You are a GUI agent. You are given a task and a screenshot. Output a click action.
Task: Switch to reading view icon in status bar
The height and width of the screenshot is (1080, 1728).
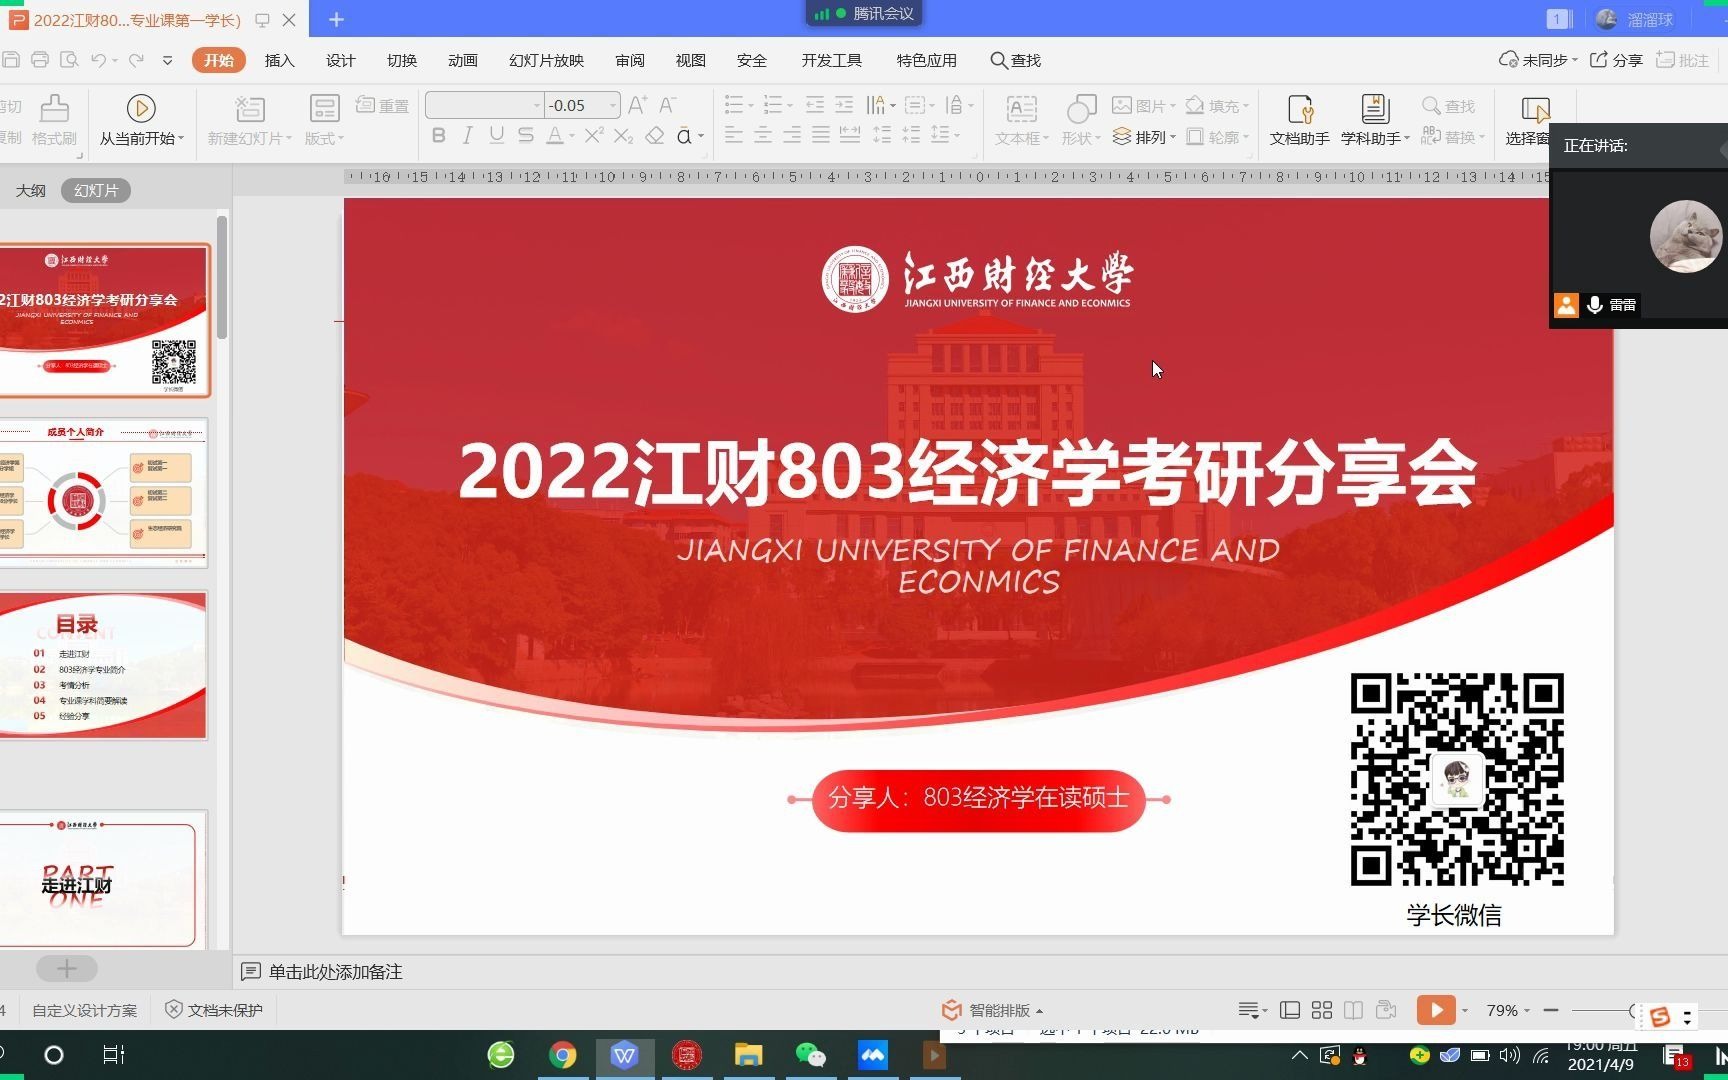[x=1353, y=1010]
